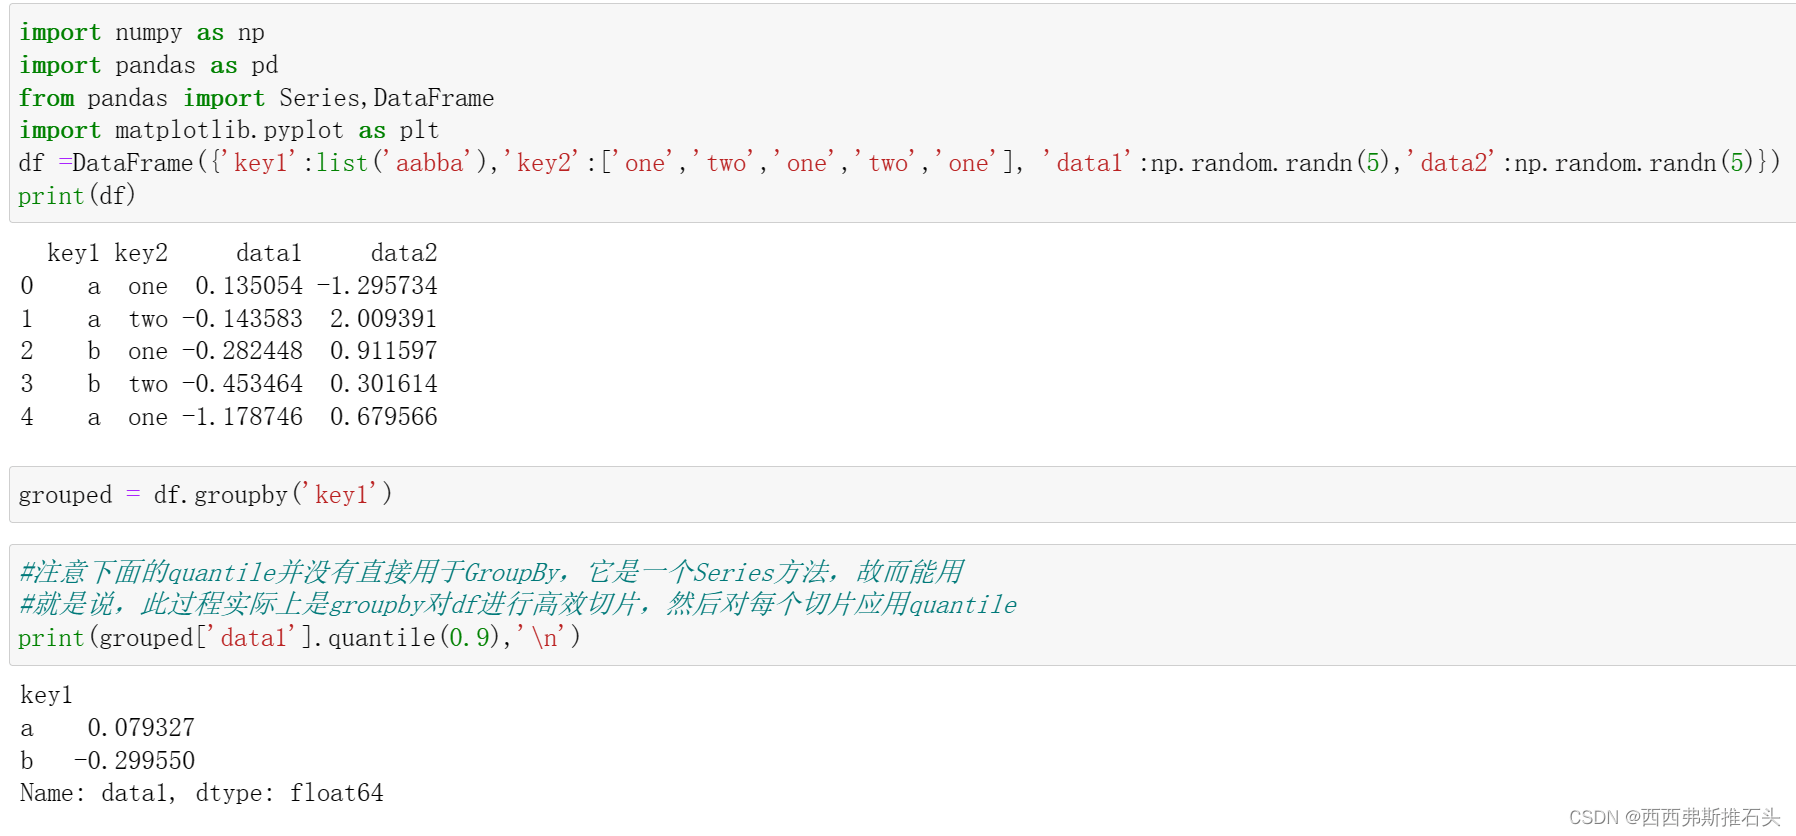
Task: Place cursor on 'import pandas as pd' line
Action: point(148,65)
